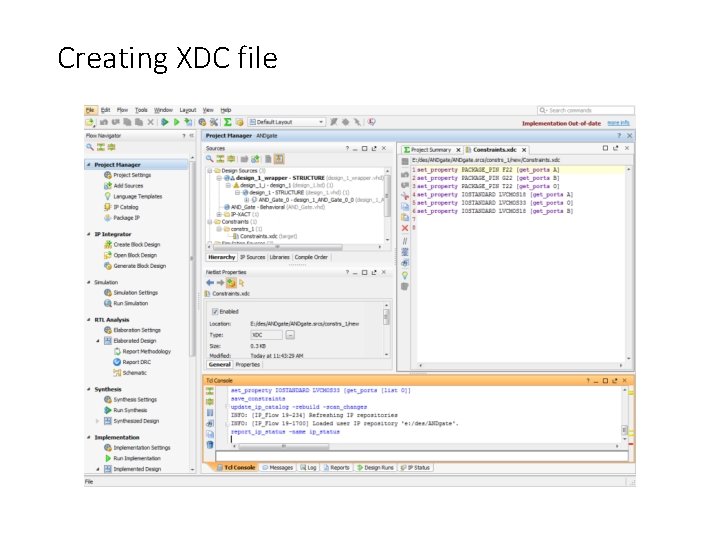Screen dimensions: 720x540
Task: Click Elaborated Design in Flow Navigator
Action: point(135,341)
